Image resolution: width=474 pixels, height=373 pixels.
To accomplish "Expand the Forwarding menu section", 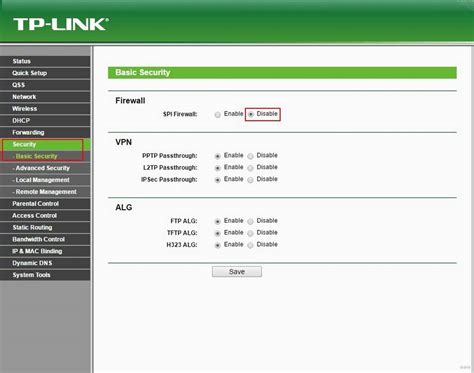I will (x=45, y=132).
